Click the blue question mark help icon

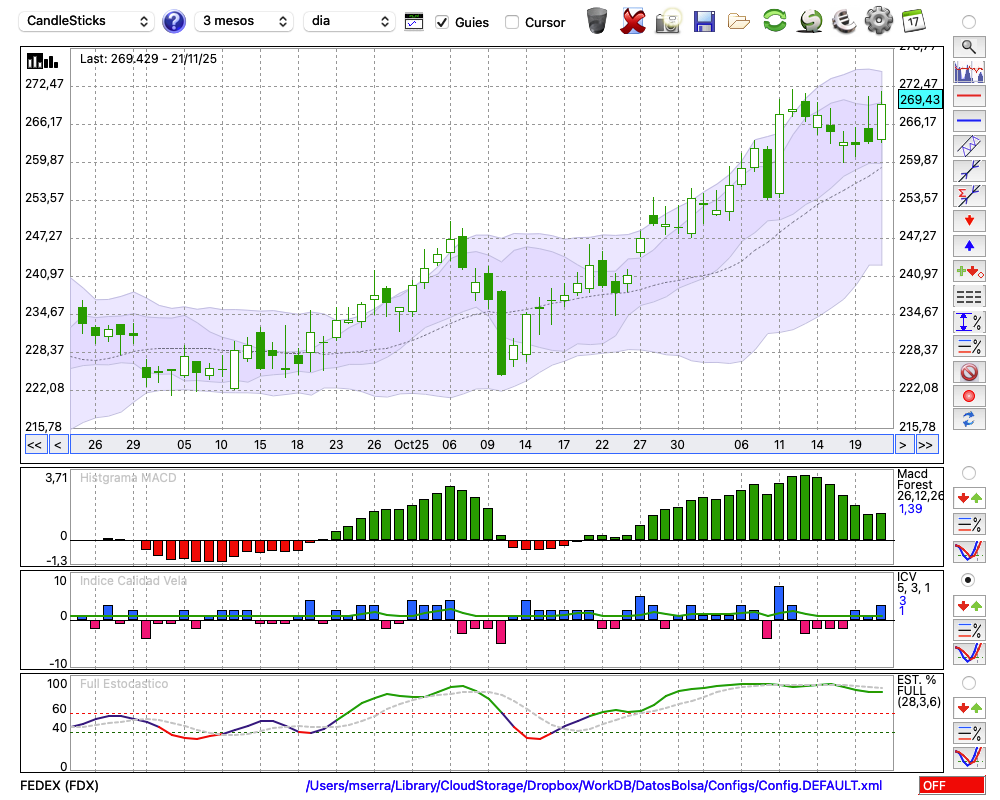[173, 21]
